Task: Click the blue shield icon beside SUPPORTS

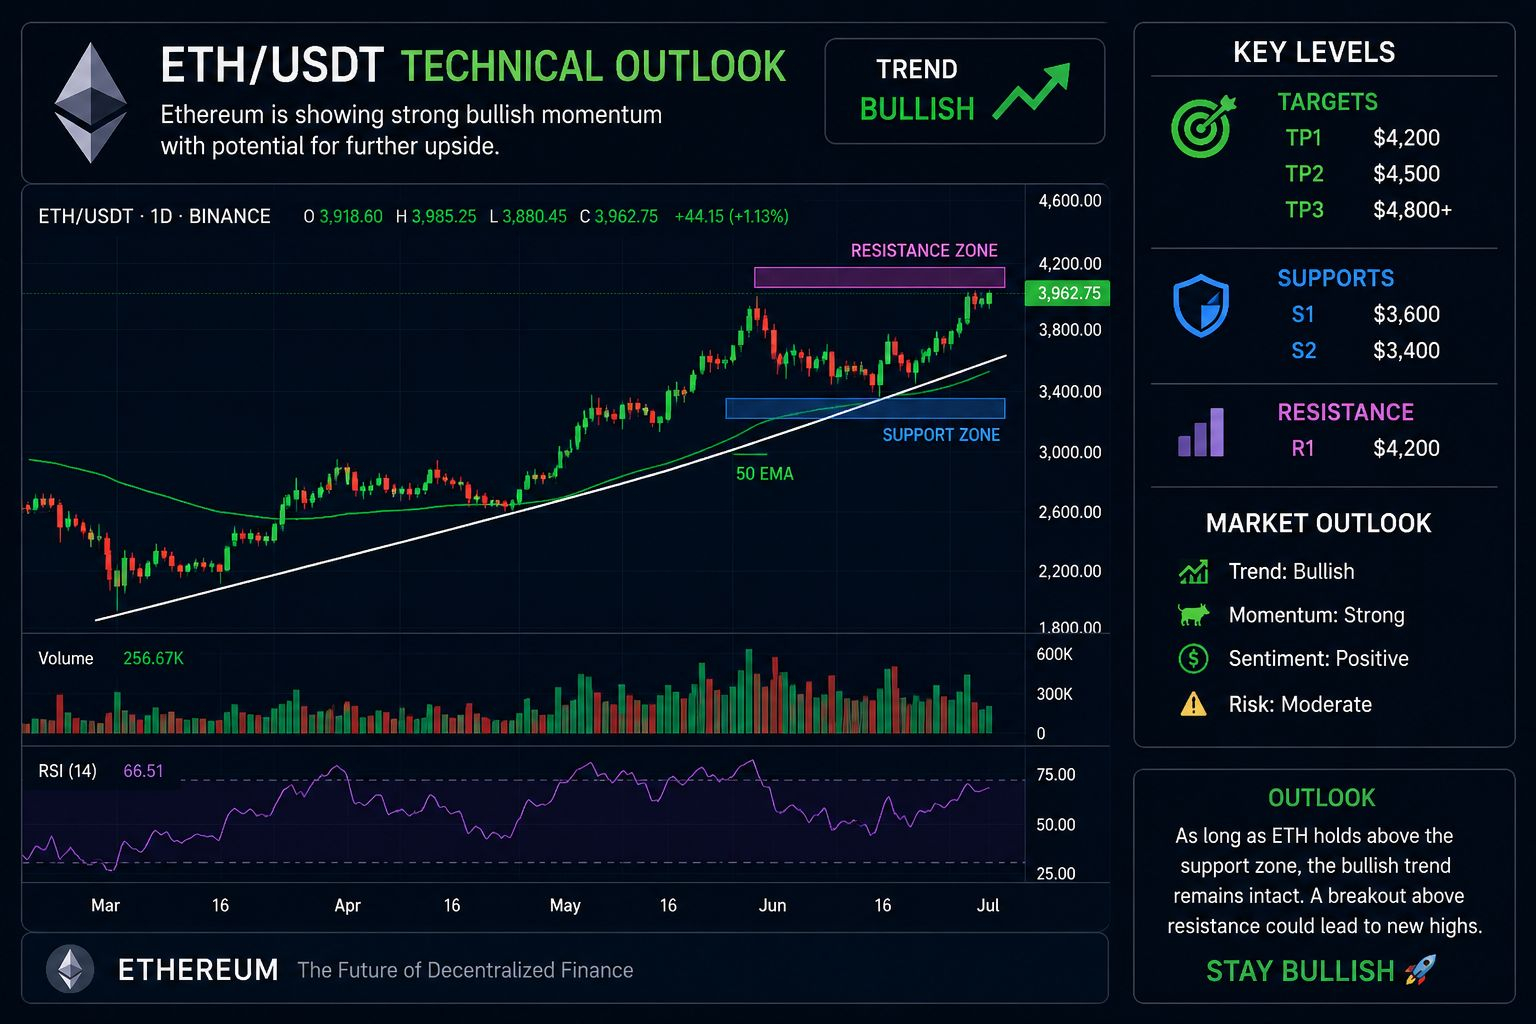Action: (x=1200, y=306)
